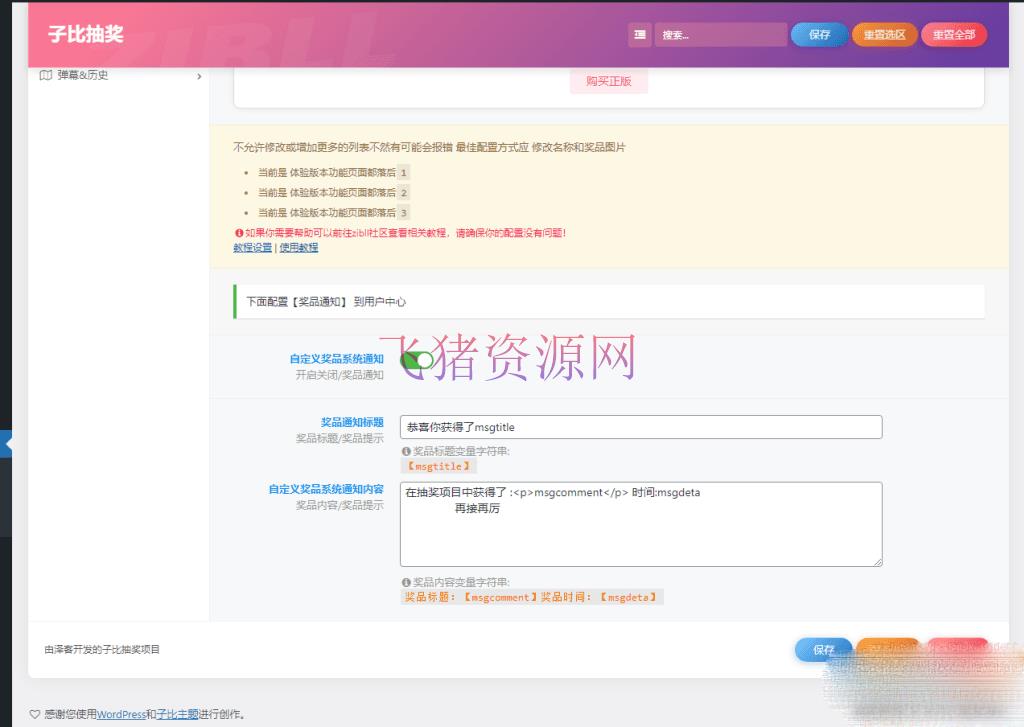Click the info icon above the msgtitle variable tag

(x=407, y=452)
